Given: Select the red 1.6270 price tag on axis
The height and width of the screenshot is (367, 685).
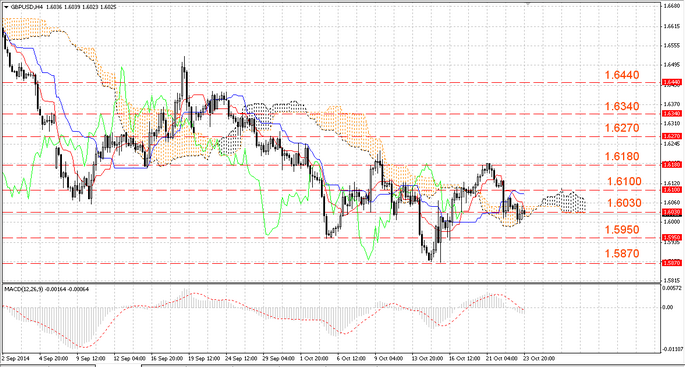Looking at the screenshot, I should [x=671, y=136].
